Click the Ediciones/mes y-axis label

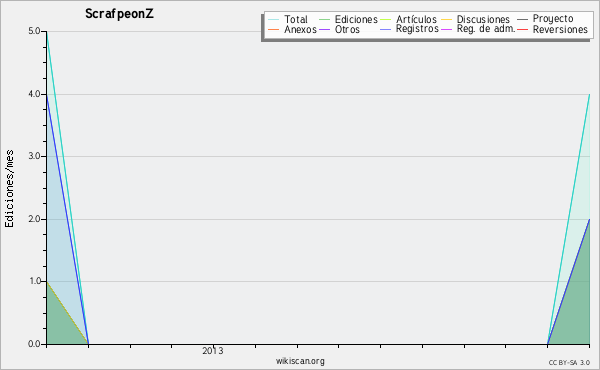(x=9, y=189)
